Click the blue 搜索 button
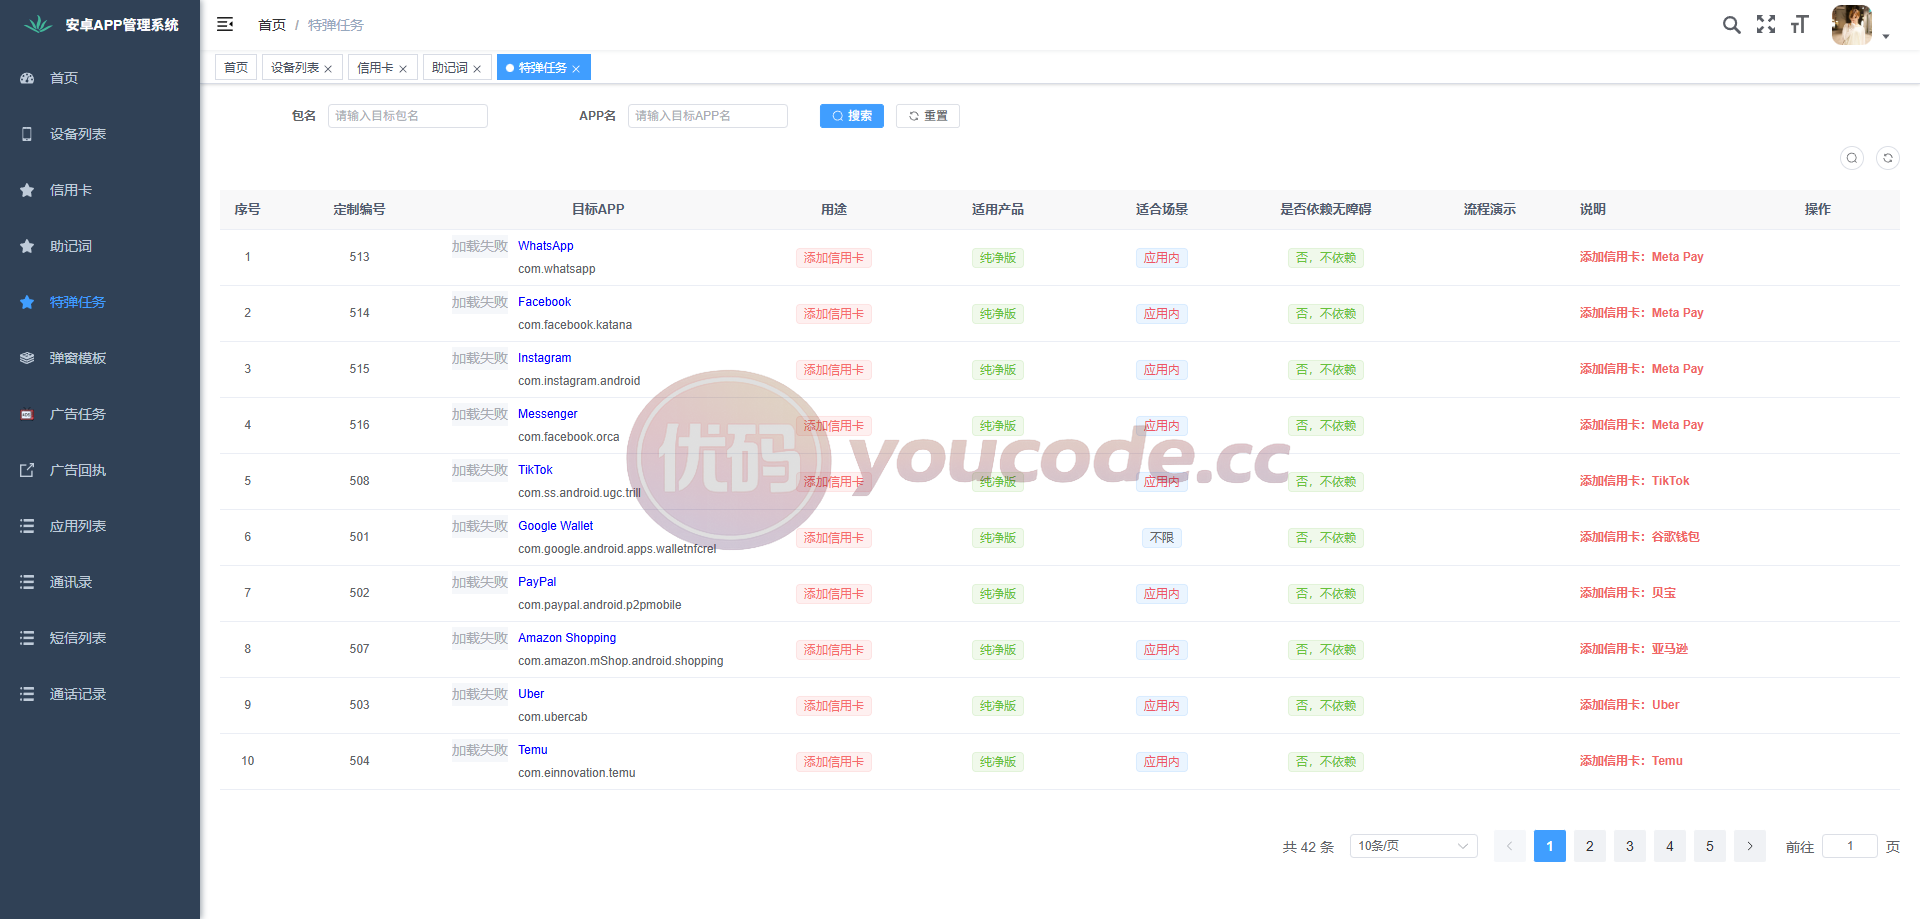 coord(852,116)
